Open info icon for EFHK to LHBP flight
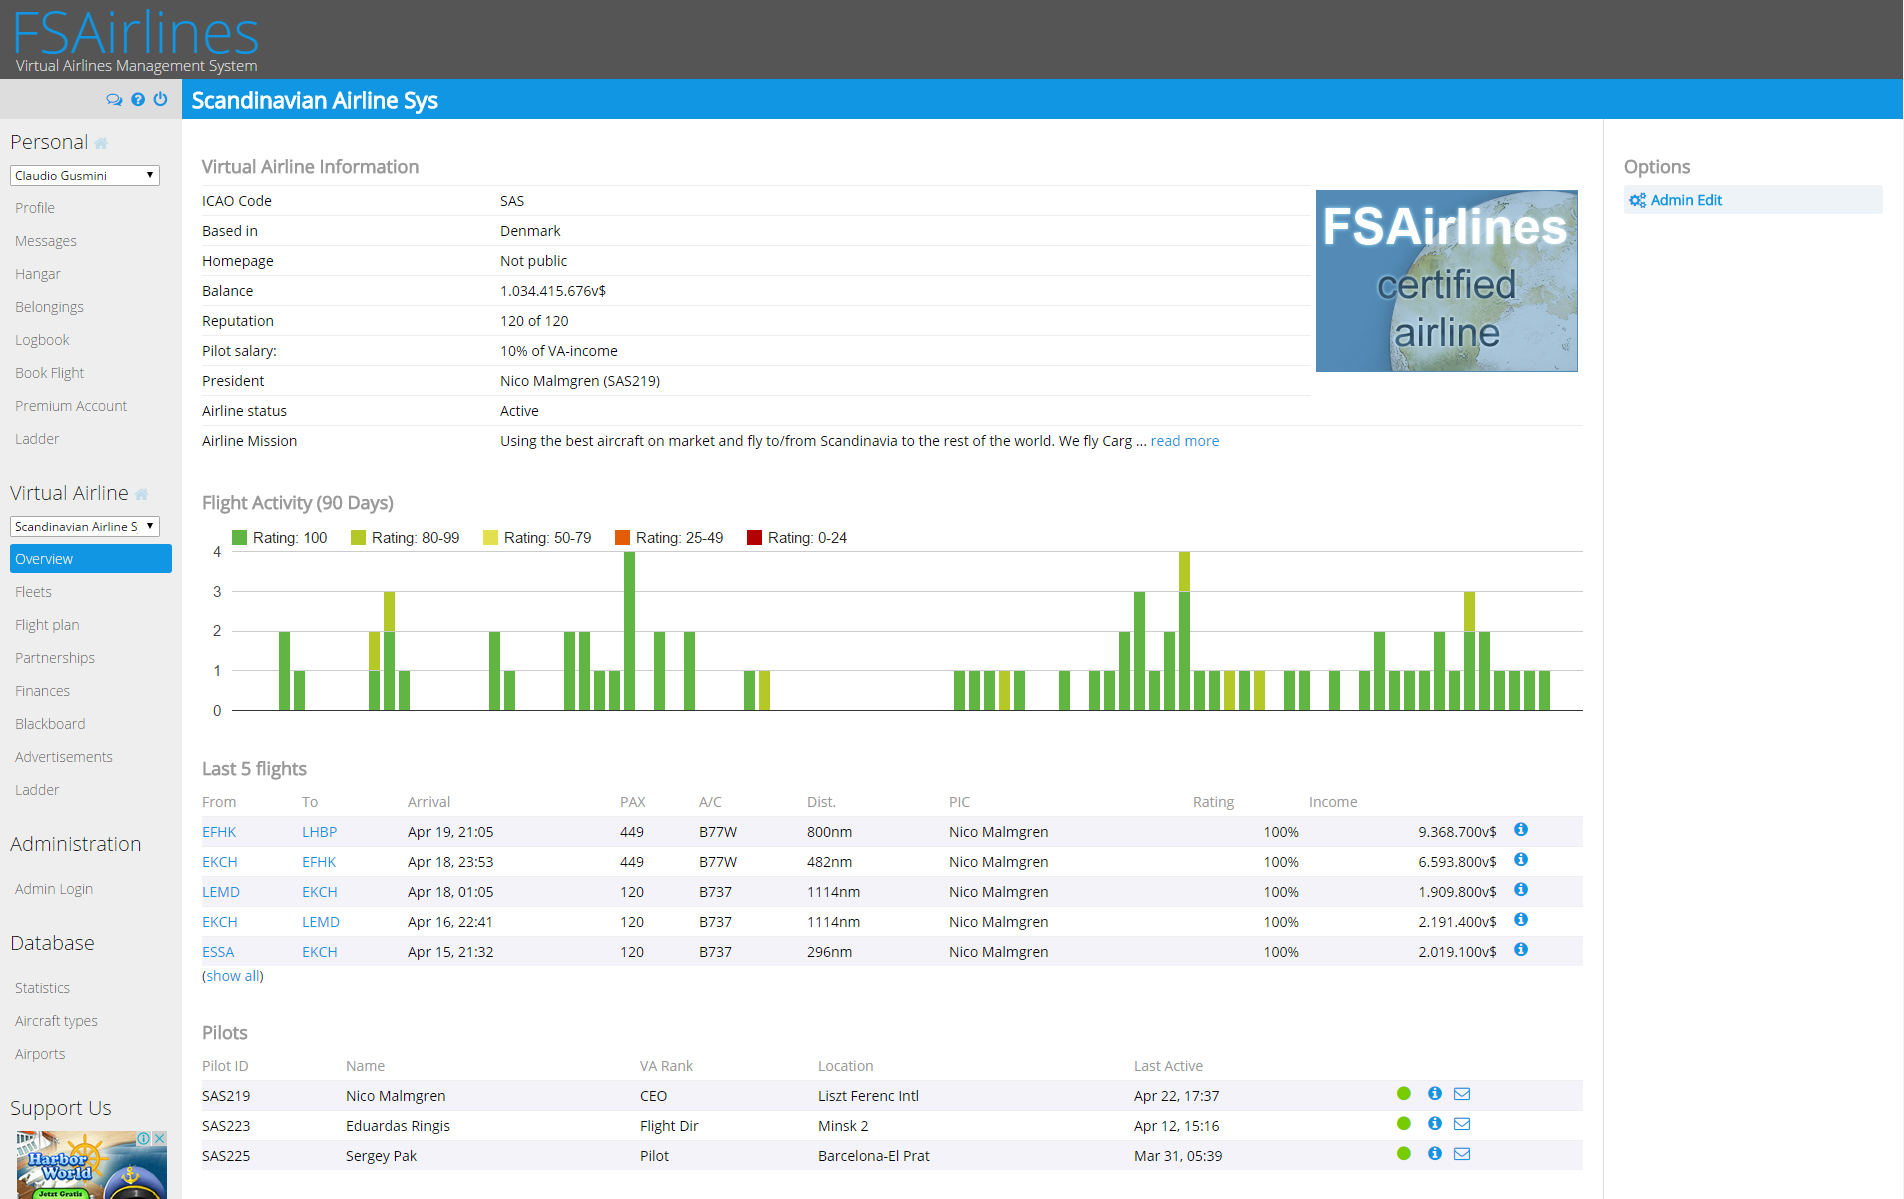The image size is (1904, 1199). (x=1520, y=830)
